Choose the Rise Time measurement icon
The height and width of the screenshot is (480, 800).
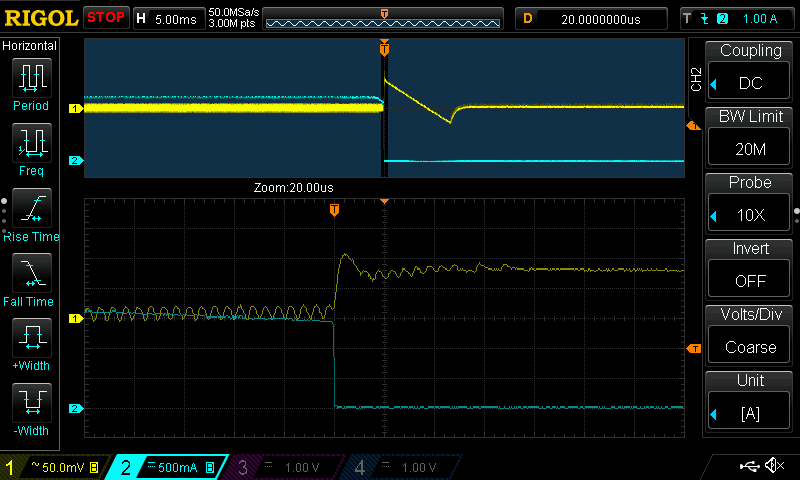(31, 210)
